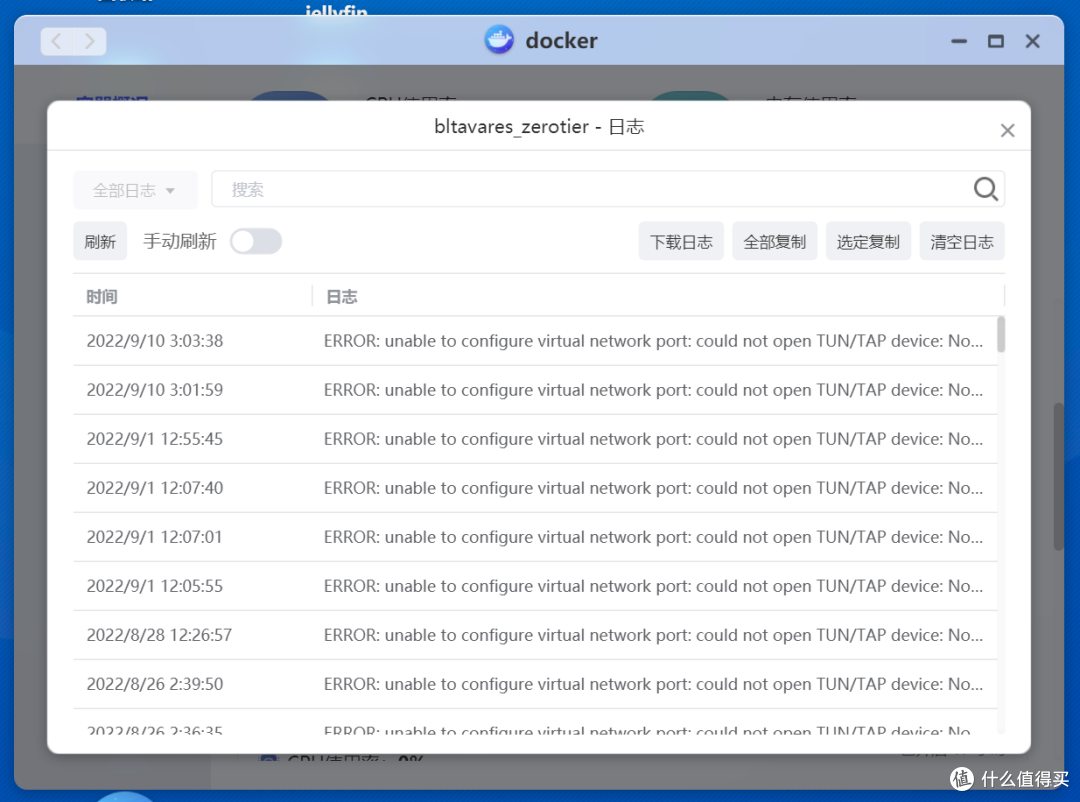Go back with the left arrow
The image size is (1080, 802).
[x=57, y=41]
